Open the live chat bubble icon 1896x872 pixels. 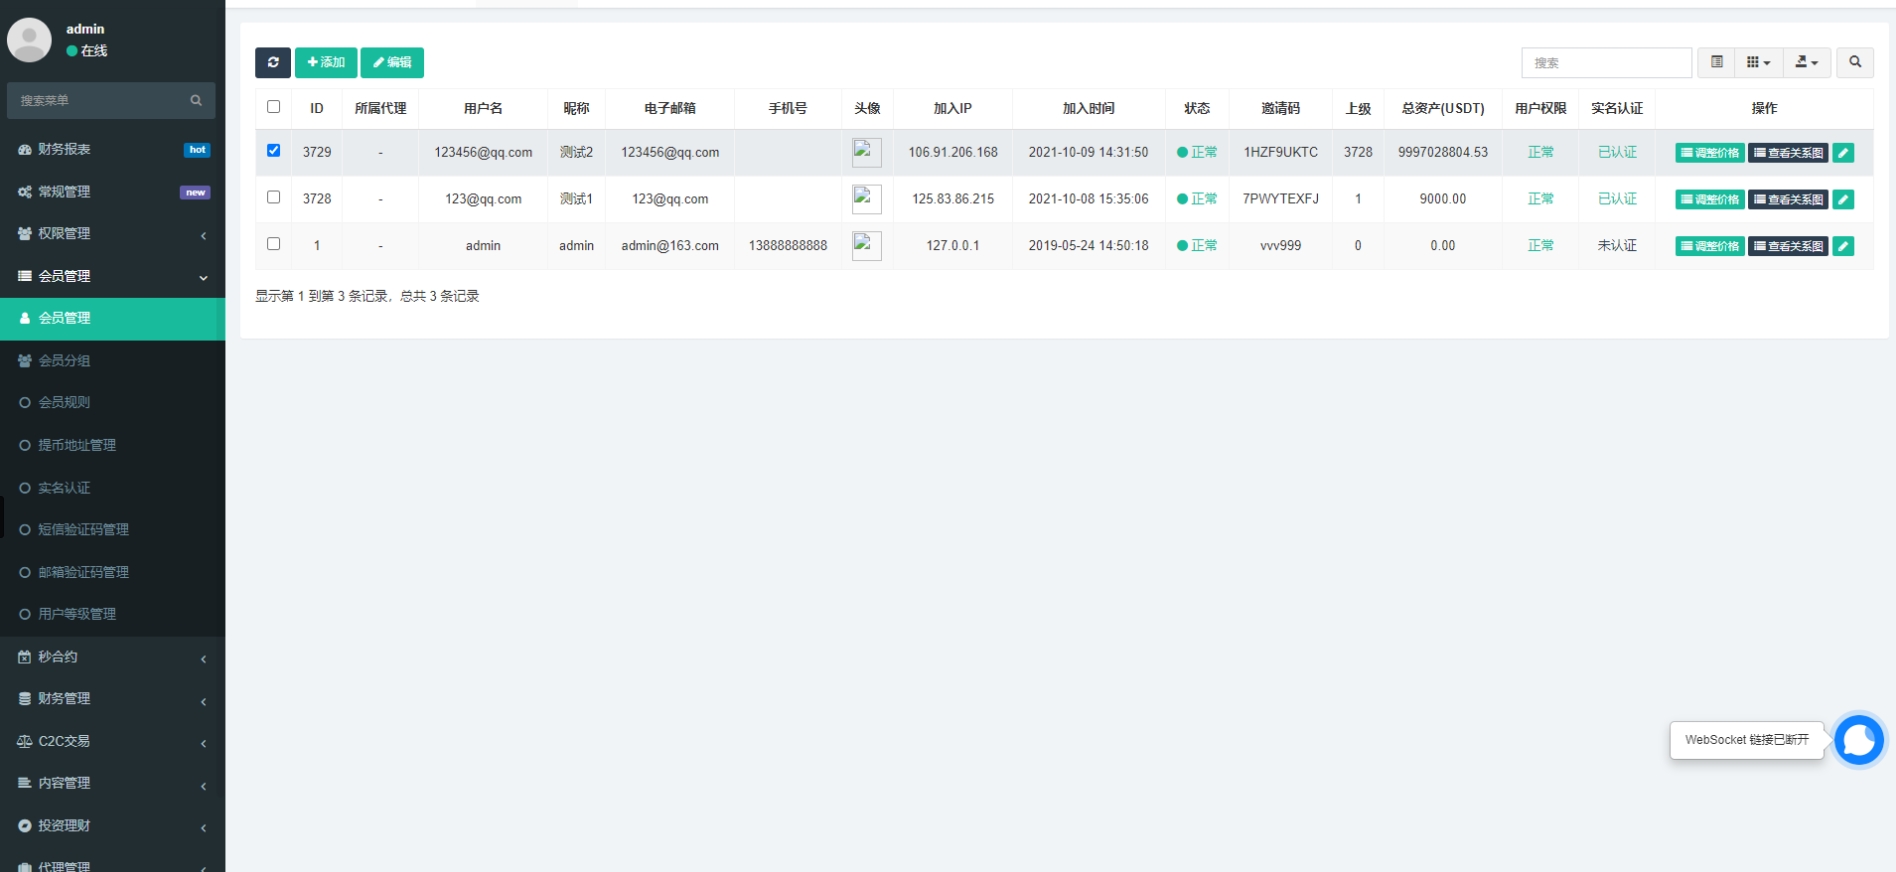tap(1858, 740)
